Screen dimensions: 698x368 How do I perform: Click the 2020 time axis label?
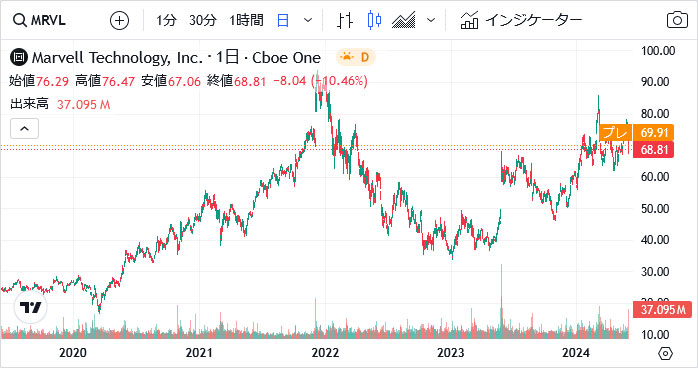click(73, 353)
